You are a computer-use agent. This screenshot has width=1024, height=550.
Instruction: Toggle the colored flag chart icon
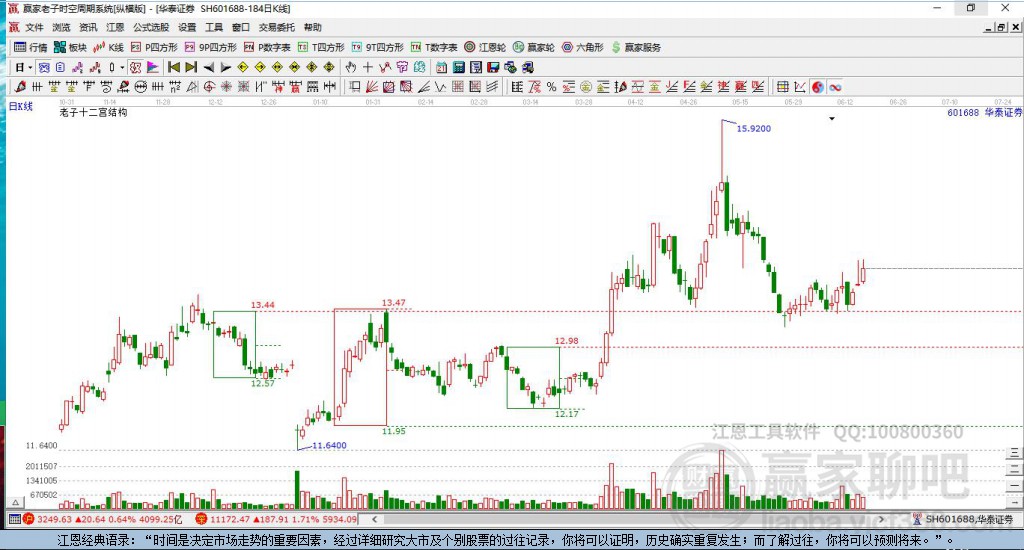153,67
